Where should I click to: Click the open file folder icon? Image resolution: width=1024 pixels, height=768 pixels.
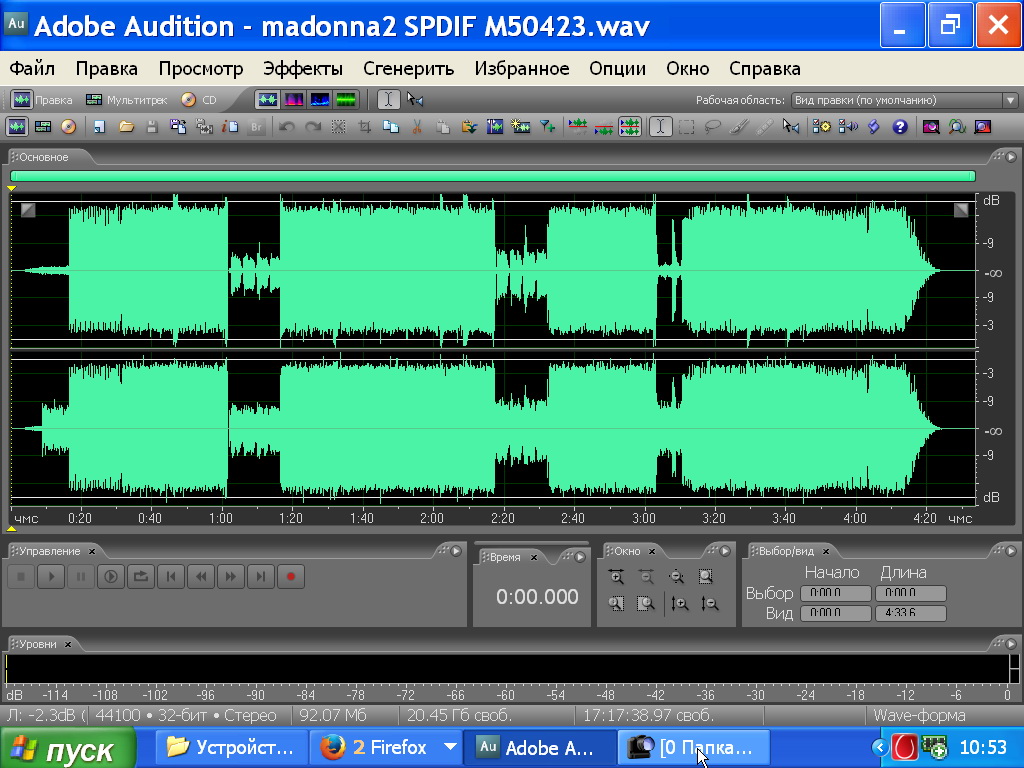coord(126,127)
